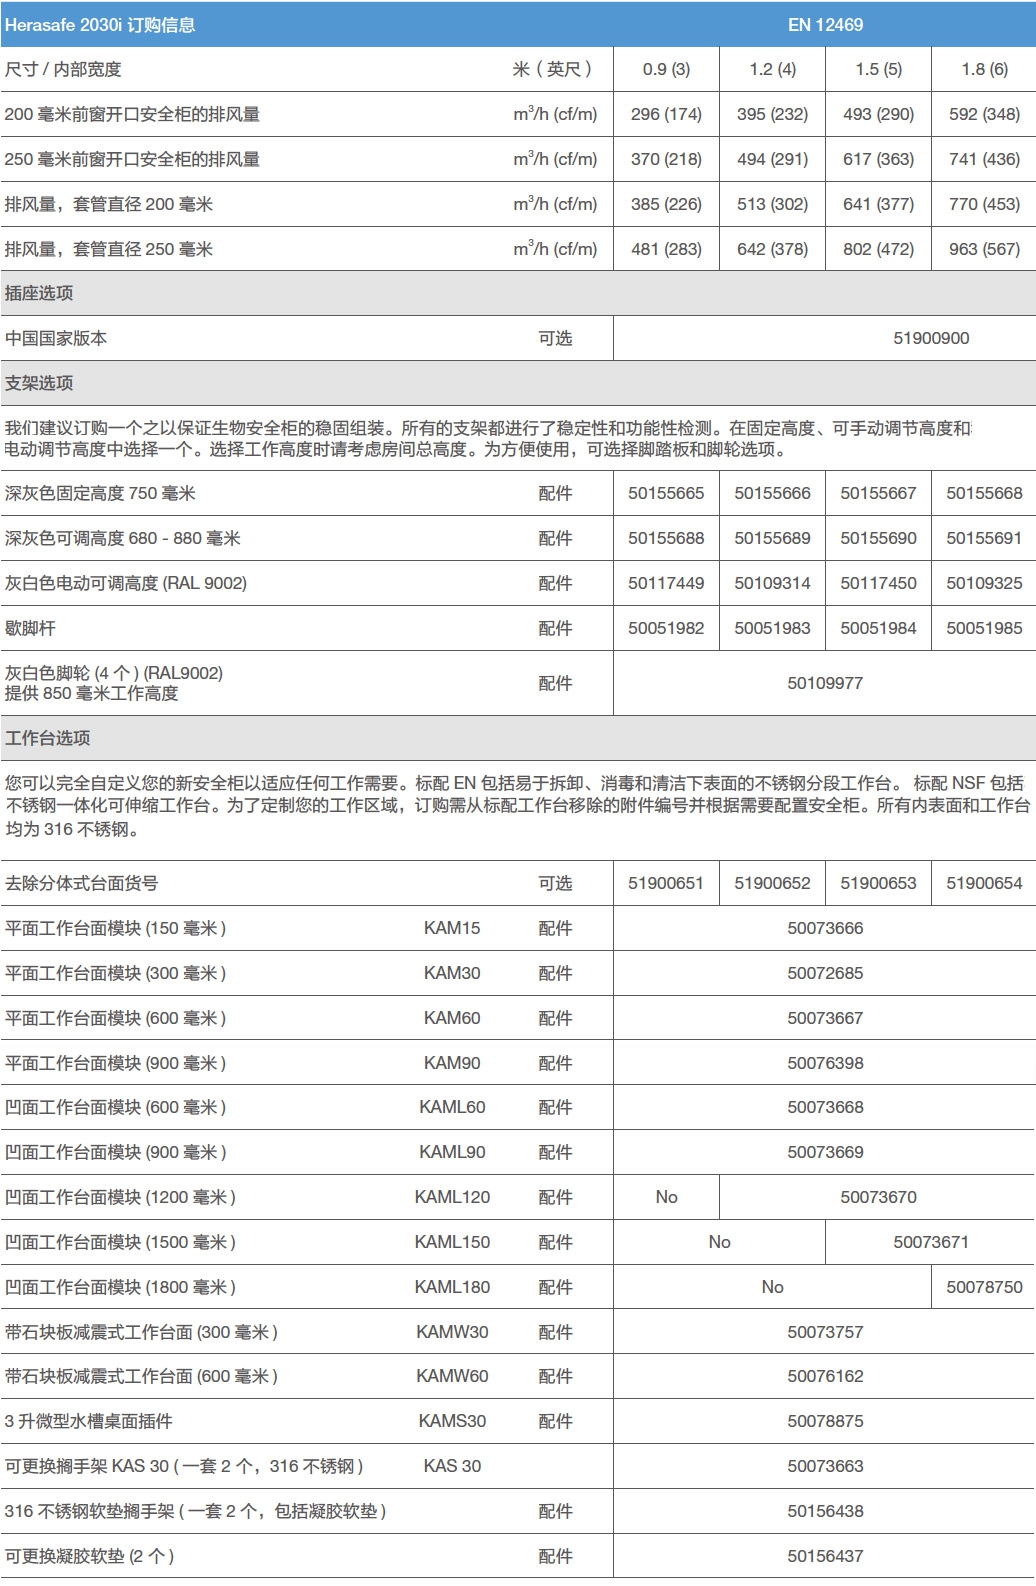The height and width of the screenshot is (1586, 1036).
Task: Click the 'KAM60' model code
Action: (x=452, y=1018)
